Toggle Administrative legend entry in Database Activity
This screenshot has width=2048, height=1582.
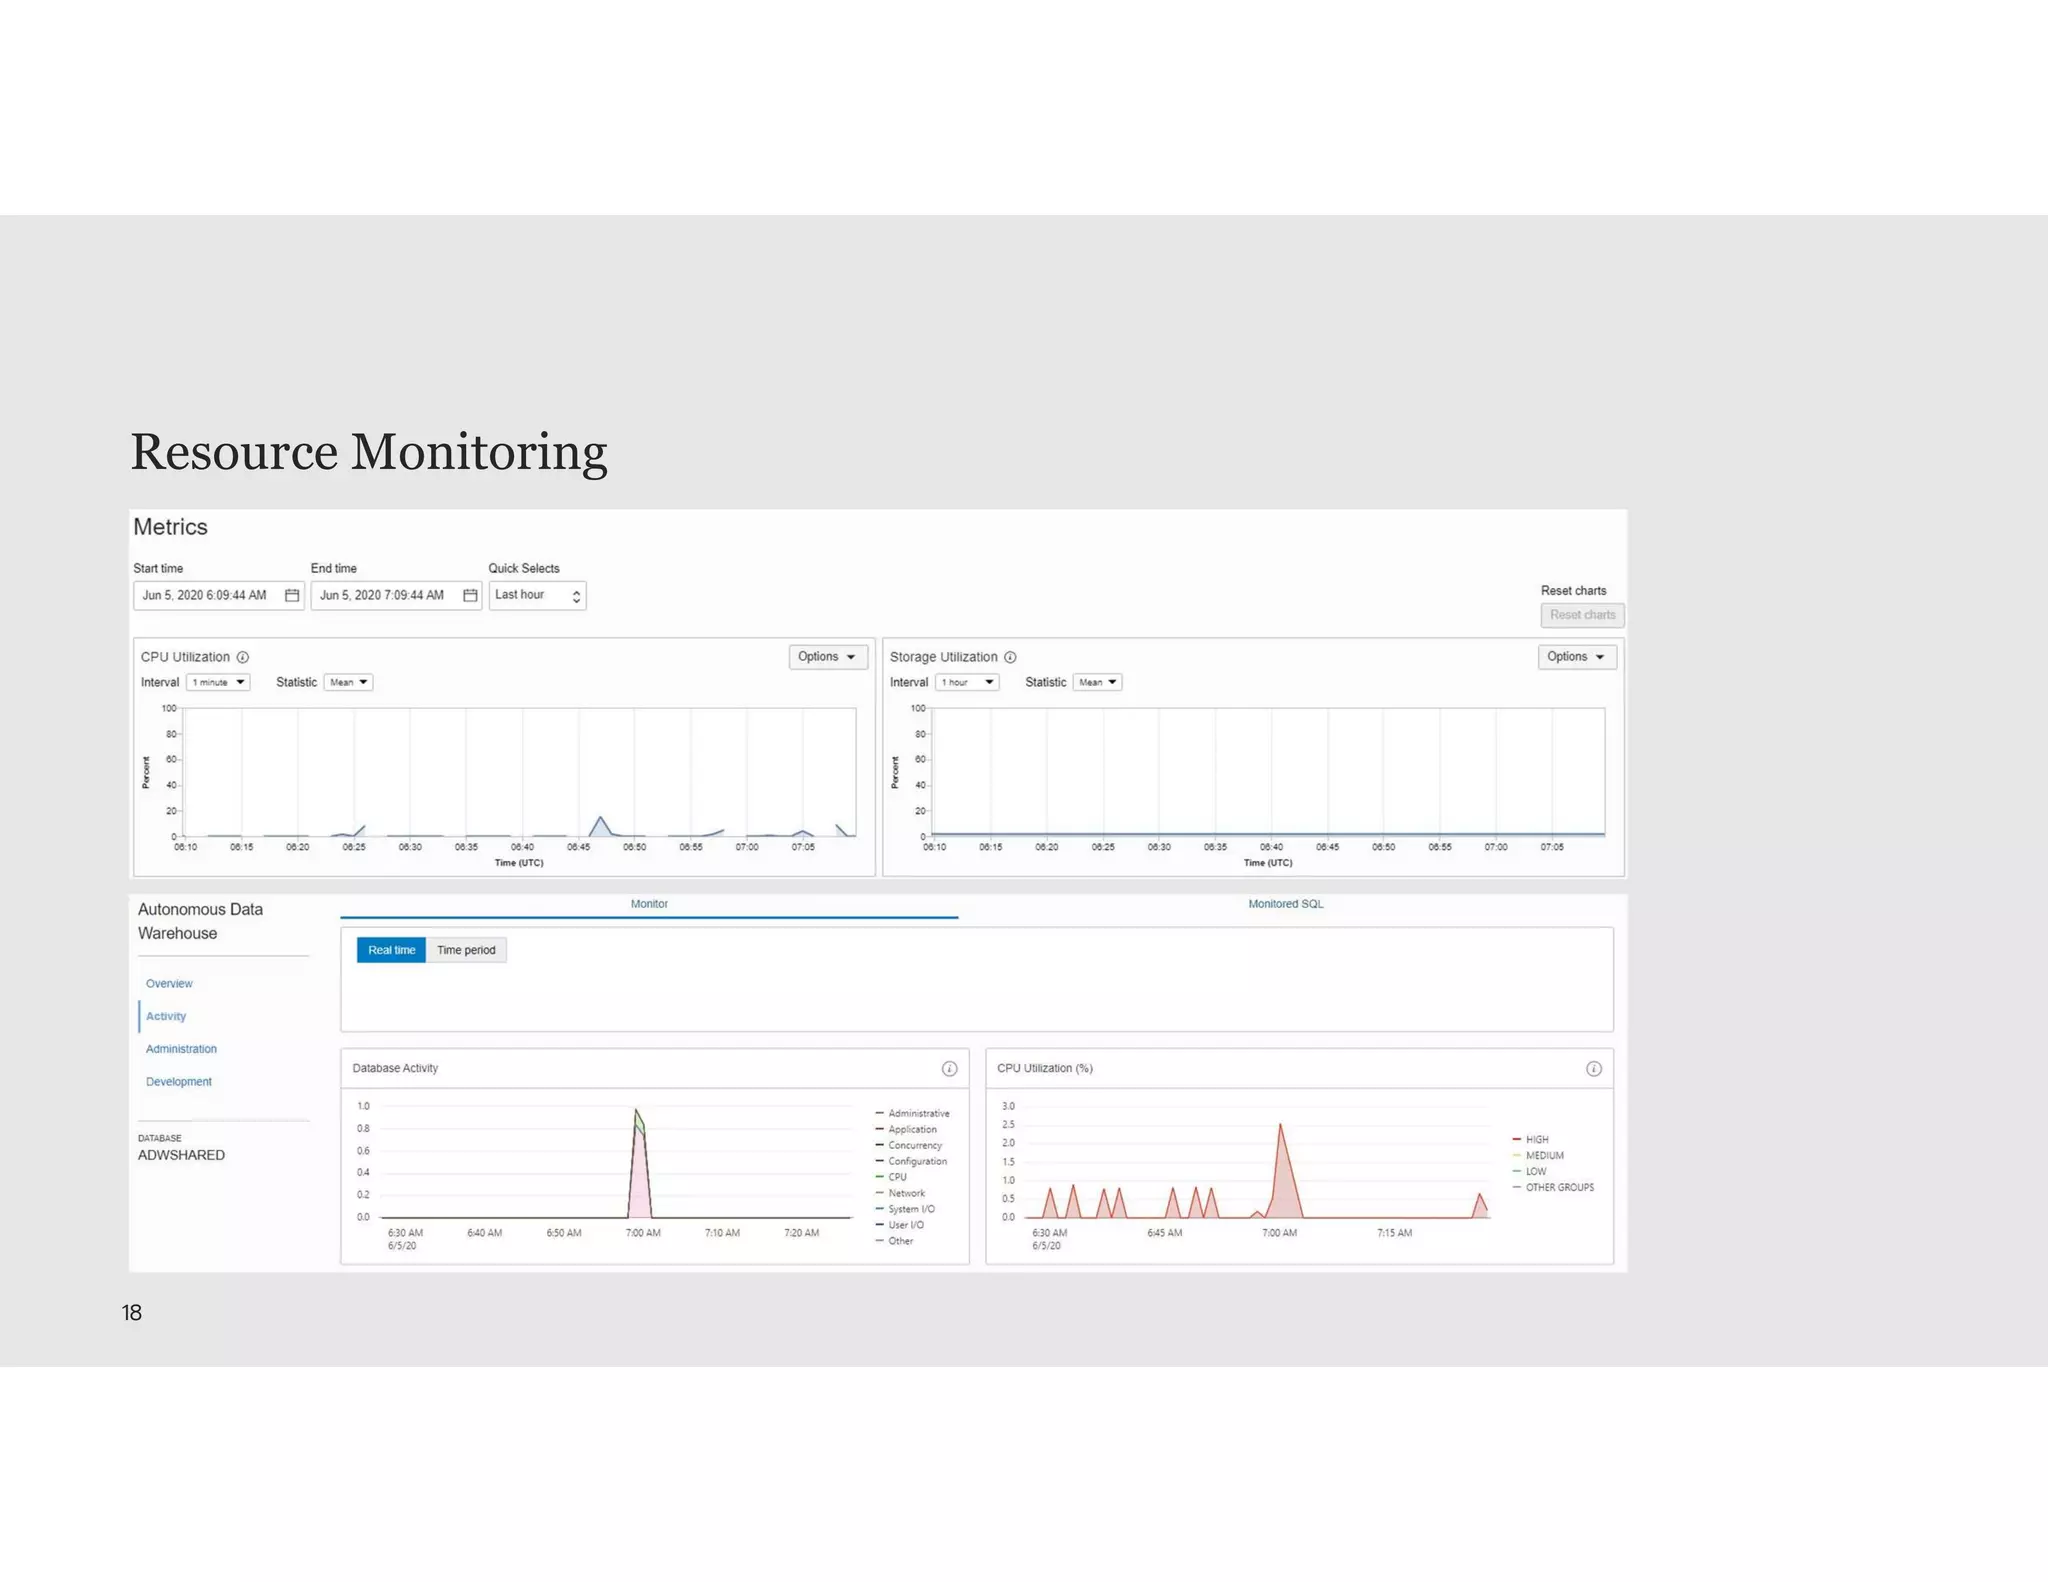pos(912,1113)
